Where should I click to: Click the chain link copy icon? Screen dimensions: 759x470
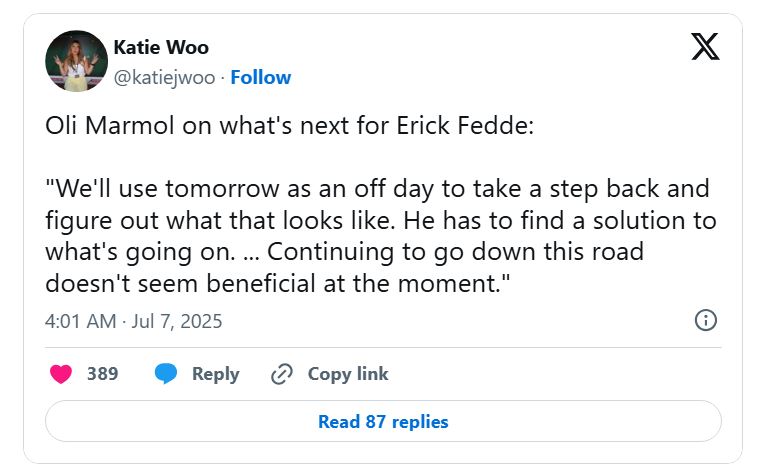pyautogui.click(x=282, y=374)
